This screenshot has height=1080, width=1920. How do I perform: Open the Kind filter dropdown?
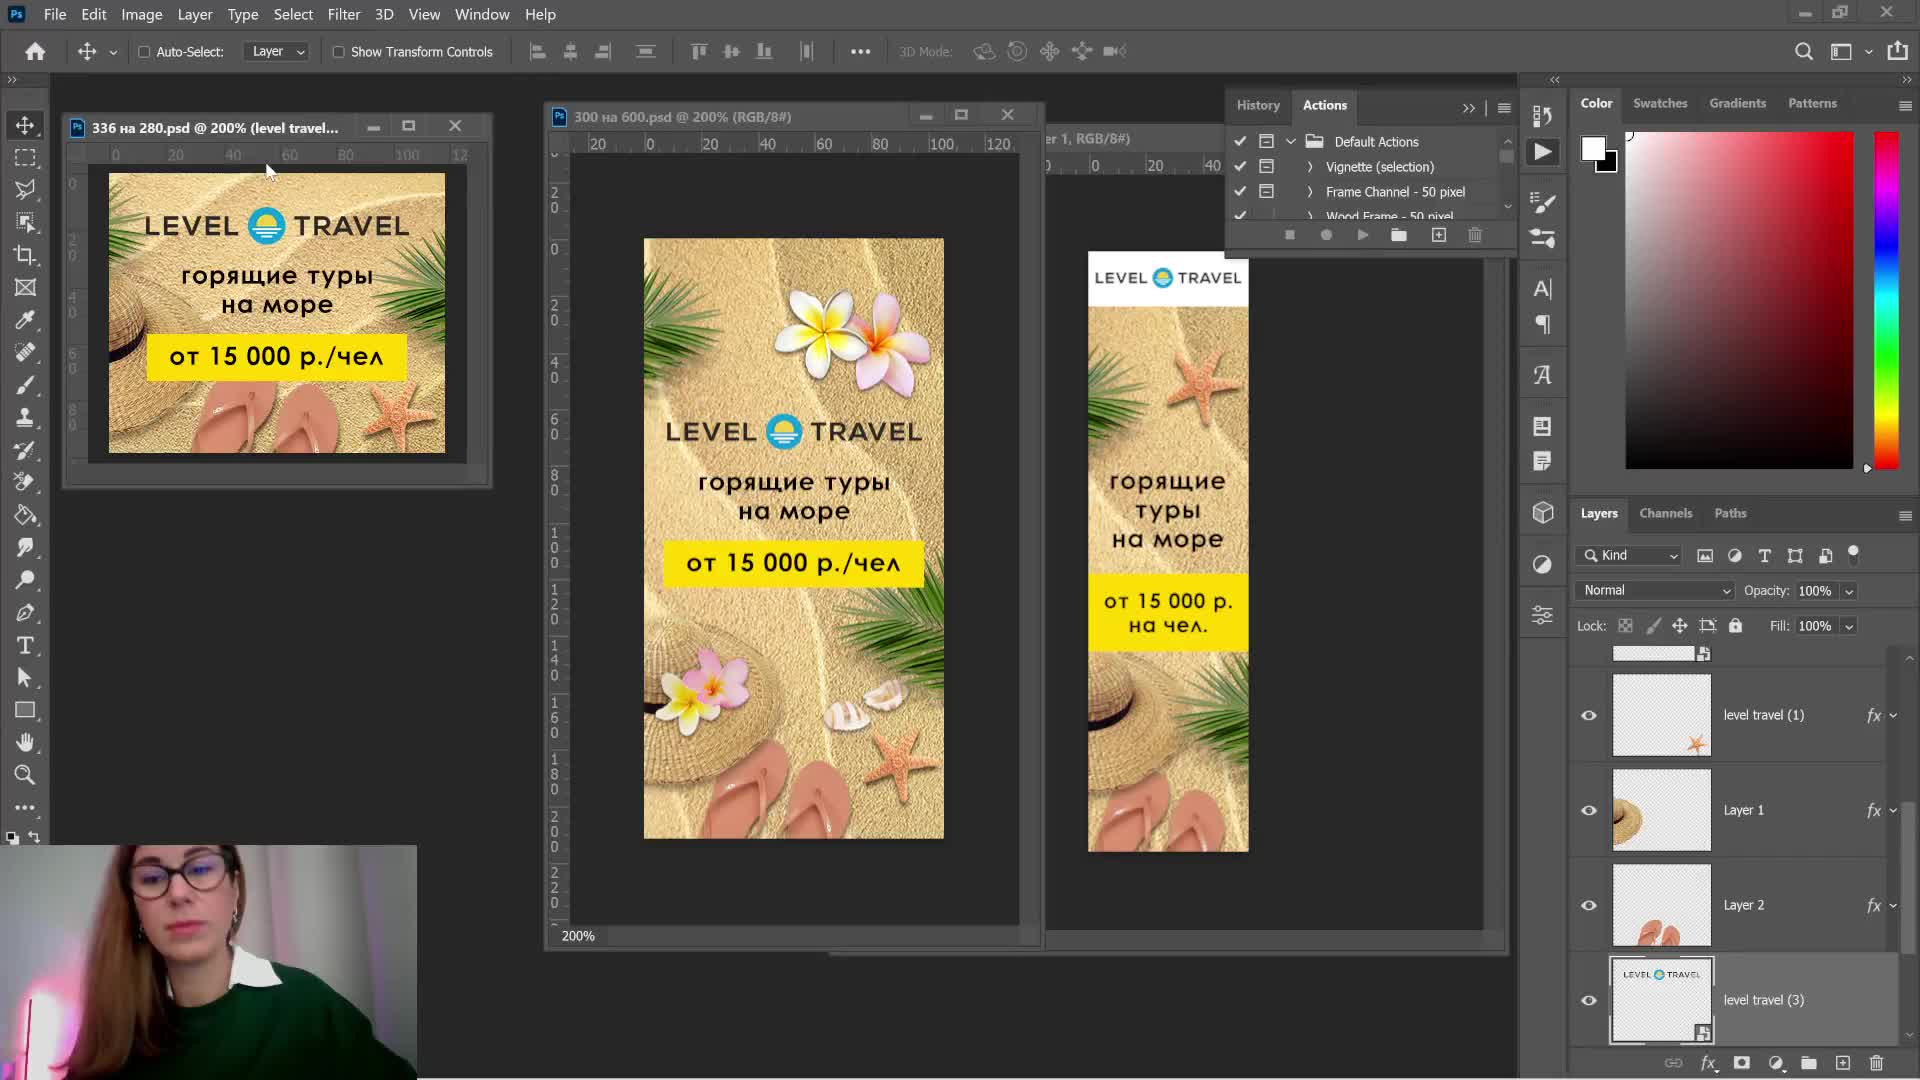click(1628, 555)
